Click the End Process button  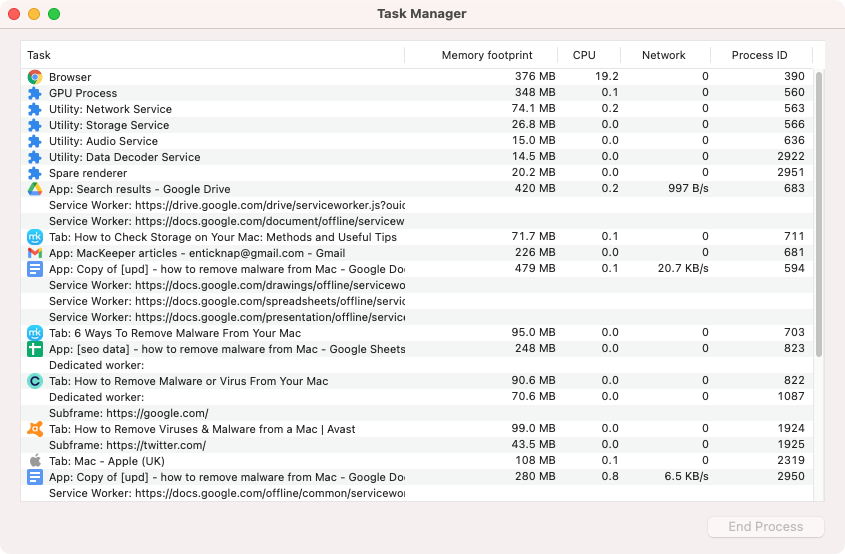(x=766, y=527)
